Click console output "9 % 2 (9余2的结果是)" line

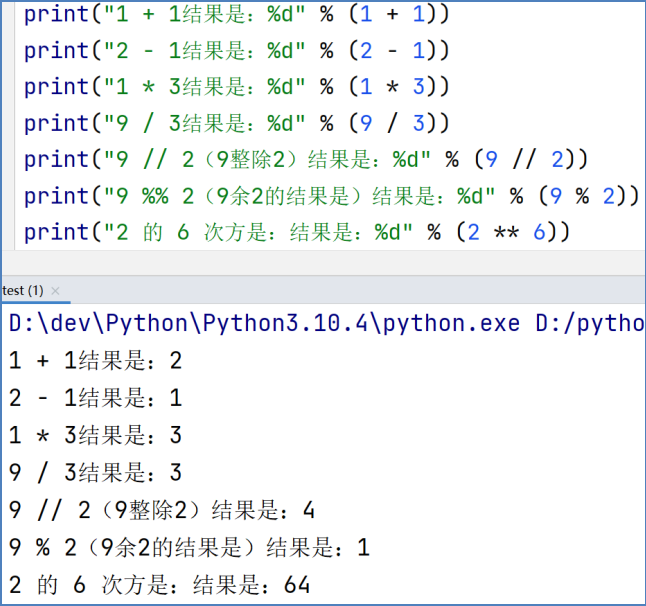click(x=190, y=548)
